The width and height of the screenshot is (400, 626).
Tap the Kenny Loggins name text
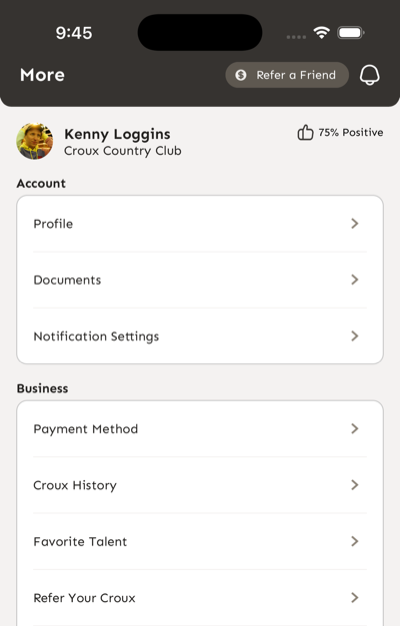(x=117, y=134)
